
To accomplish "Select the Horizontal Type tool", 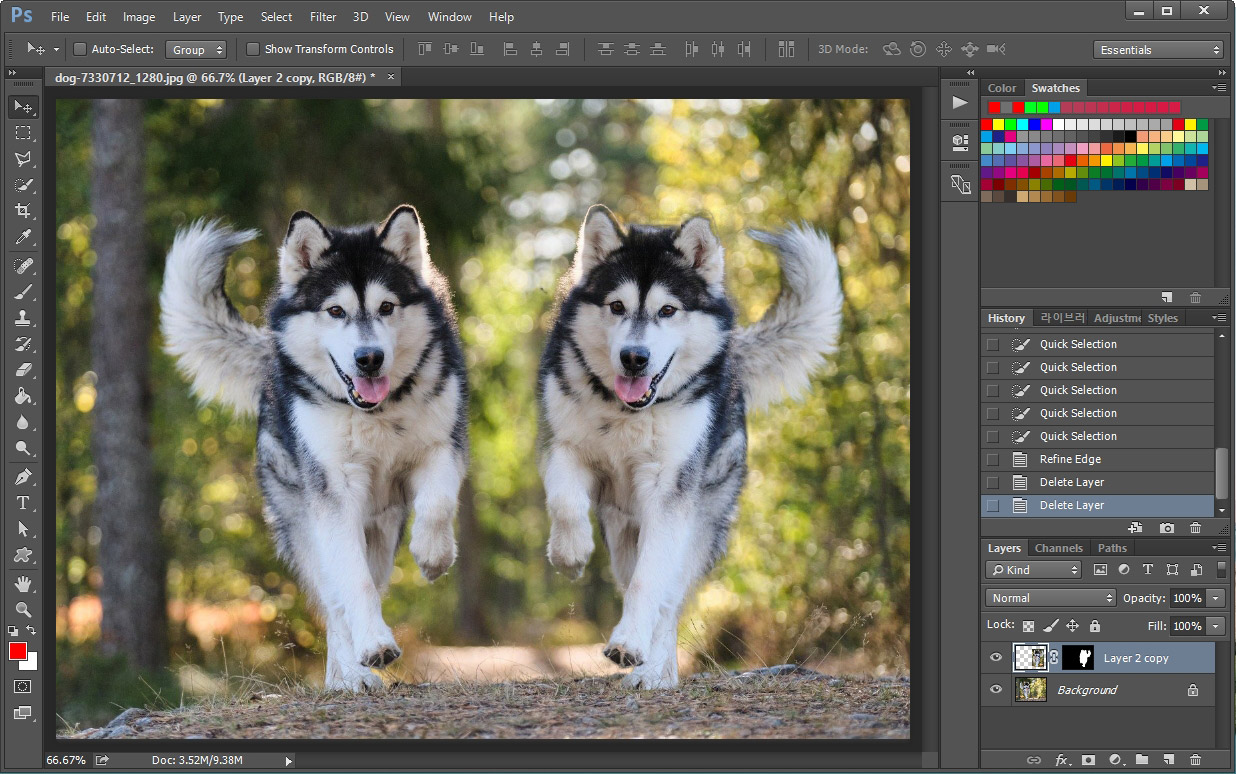I will click(23, 503).
